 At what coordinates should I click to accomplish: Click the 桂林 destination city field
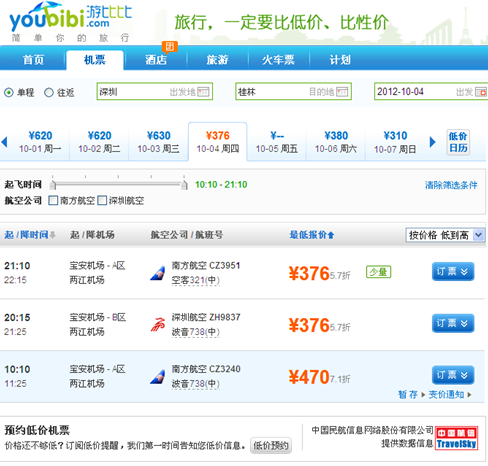(x=293, y=92)
